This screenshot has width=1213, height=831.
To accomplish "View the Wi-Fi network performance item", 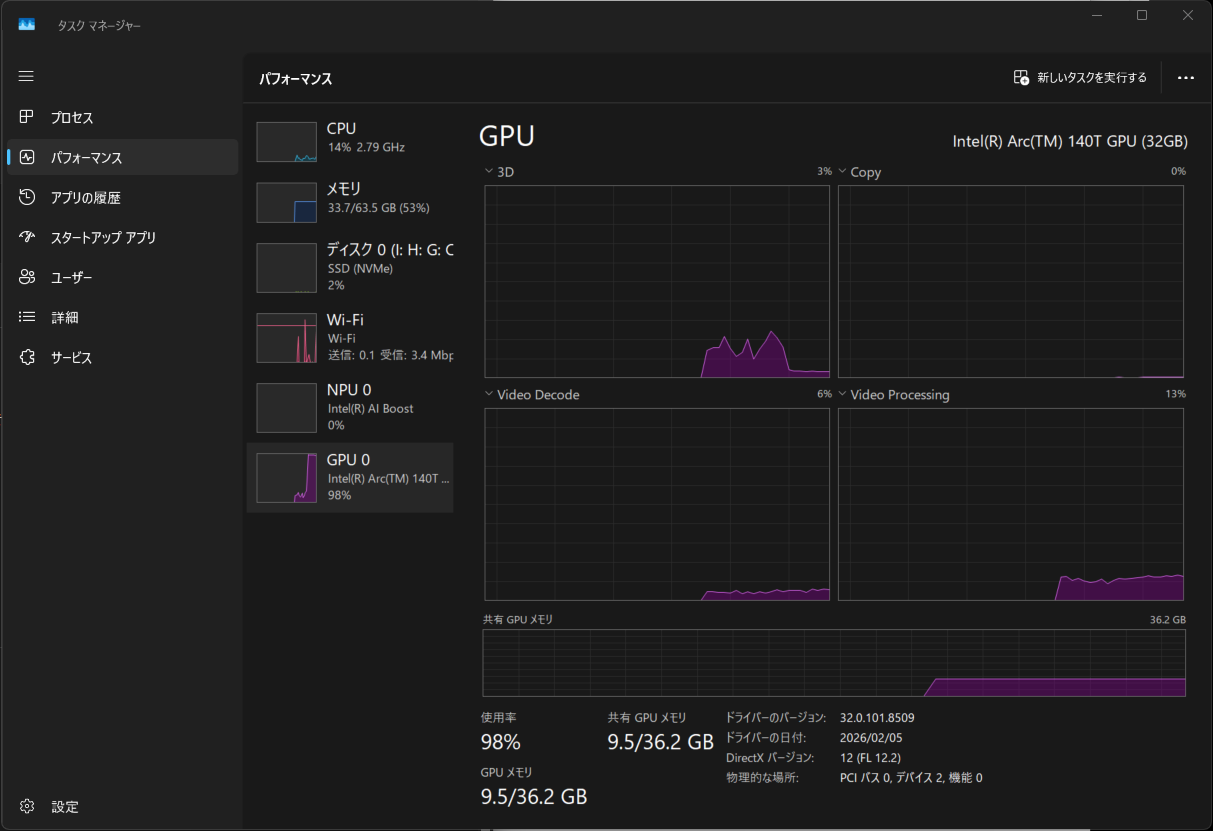I will 350,337.
